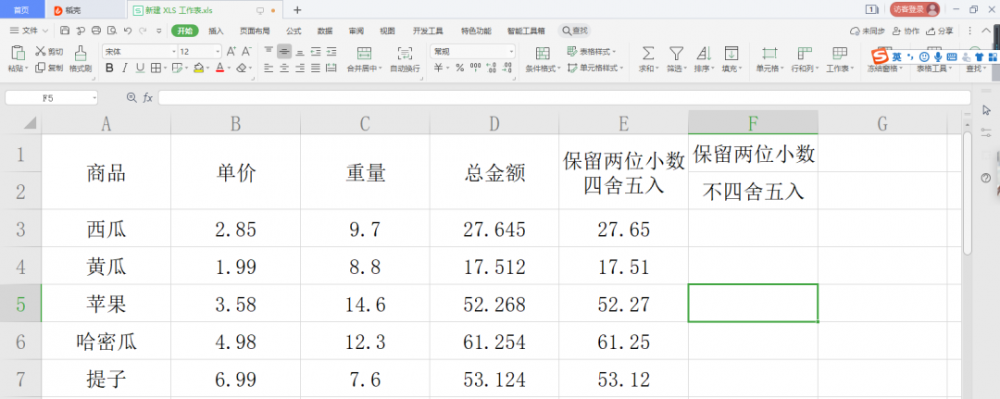1000x399 pixels.
Task: Open the font size dropdown showing 12
Action: point(200,51)
